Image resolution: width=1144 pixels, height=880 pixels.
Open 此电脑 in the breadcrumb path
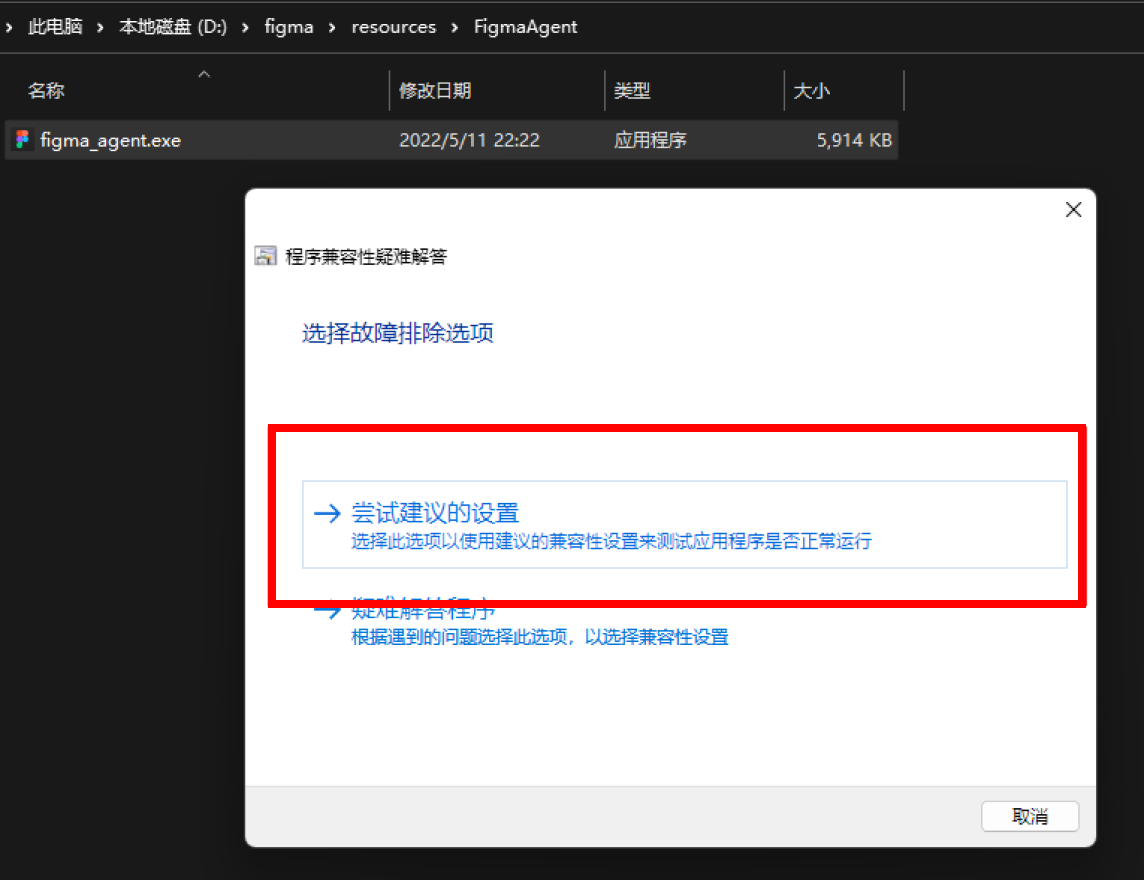pos(55,27)
